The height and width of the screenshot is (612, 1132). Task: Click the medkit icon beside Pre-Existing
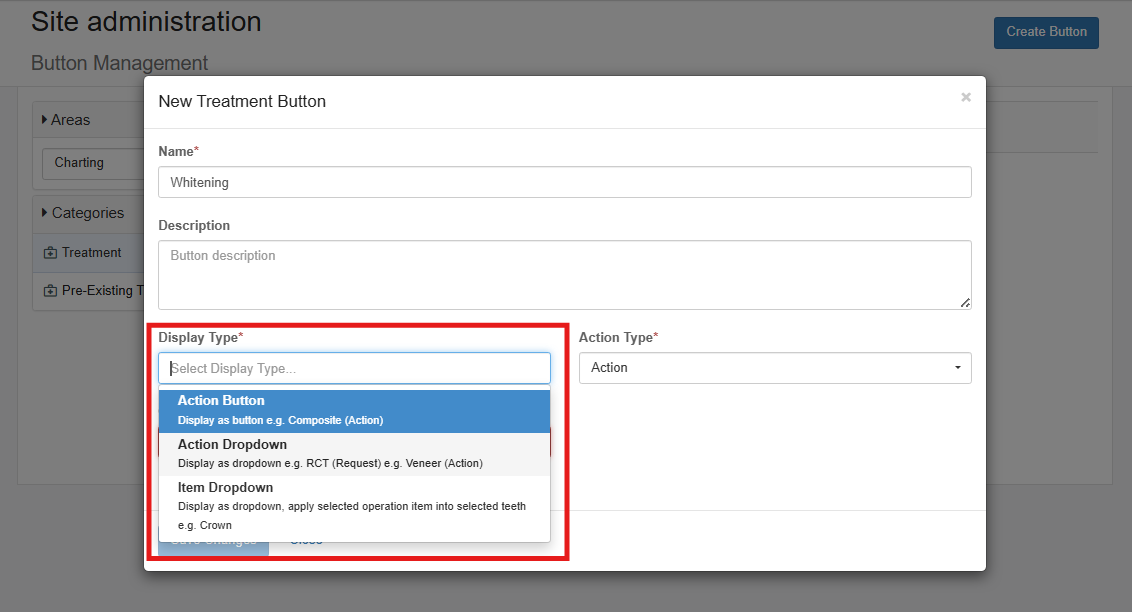pos(50,291)
